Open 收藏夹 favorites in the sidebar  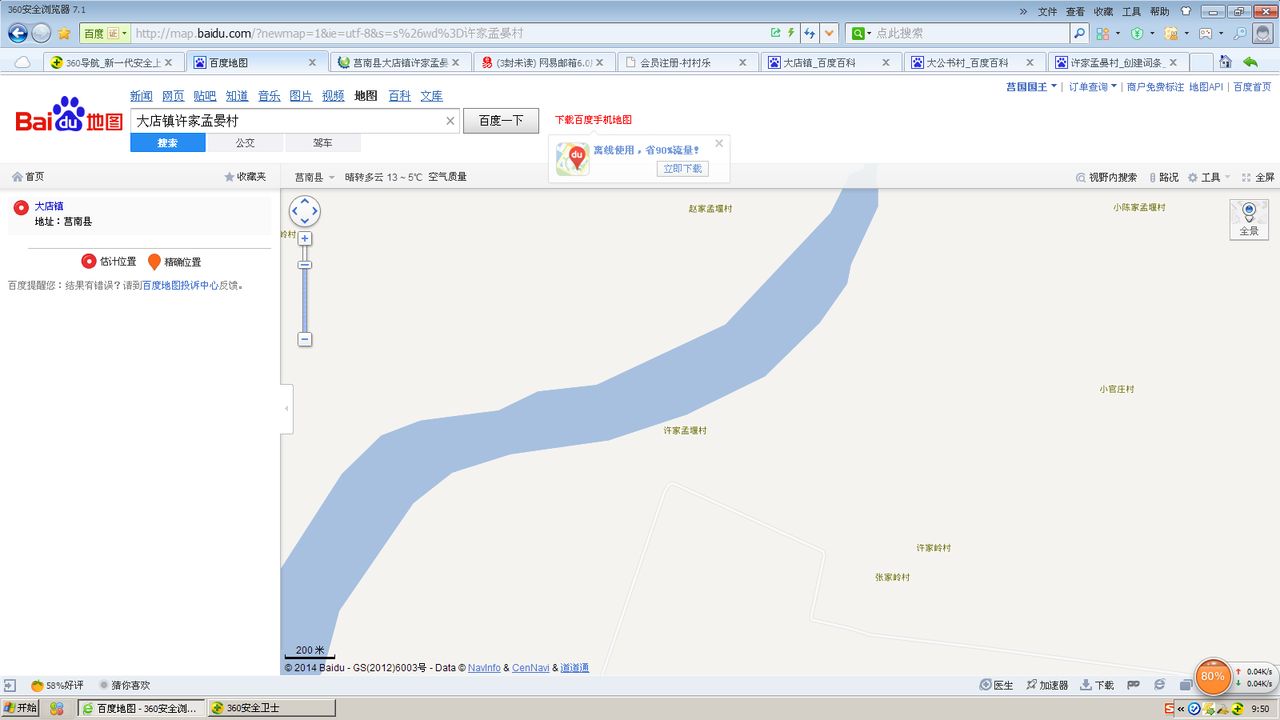(245, 176)
